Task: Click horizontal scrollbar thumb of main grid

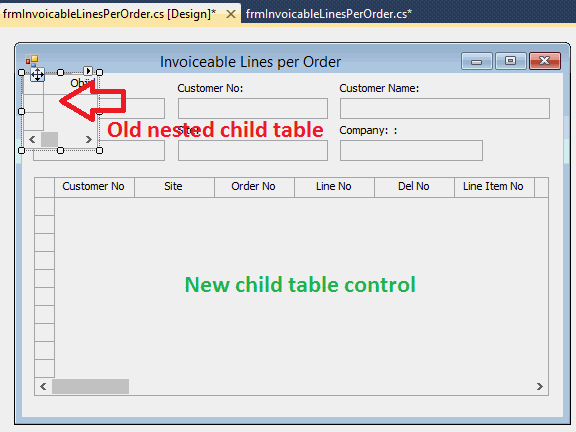Action: 90,386
